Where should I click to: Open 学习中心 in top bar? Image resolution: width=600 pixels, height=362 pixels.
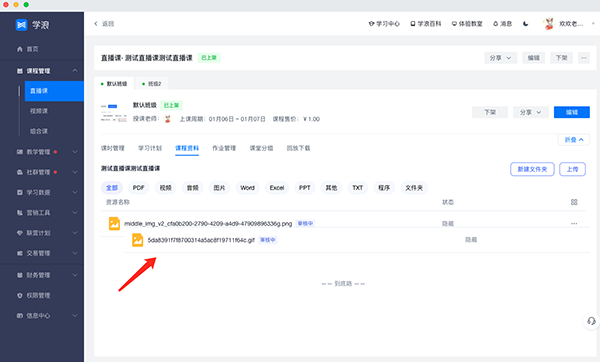[x=384, y=24]
